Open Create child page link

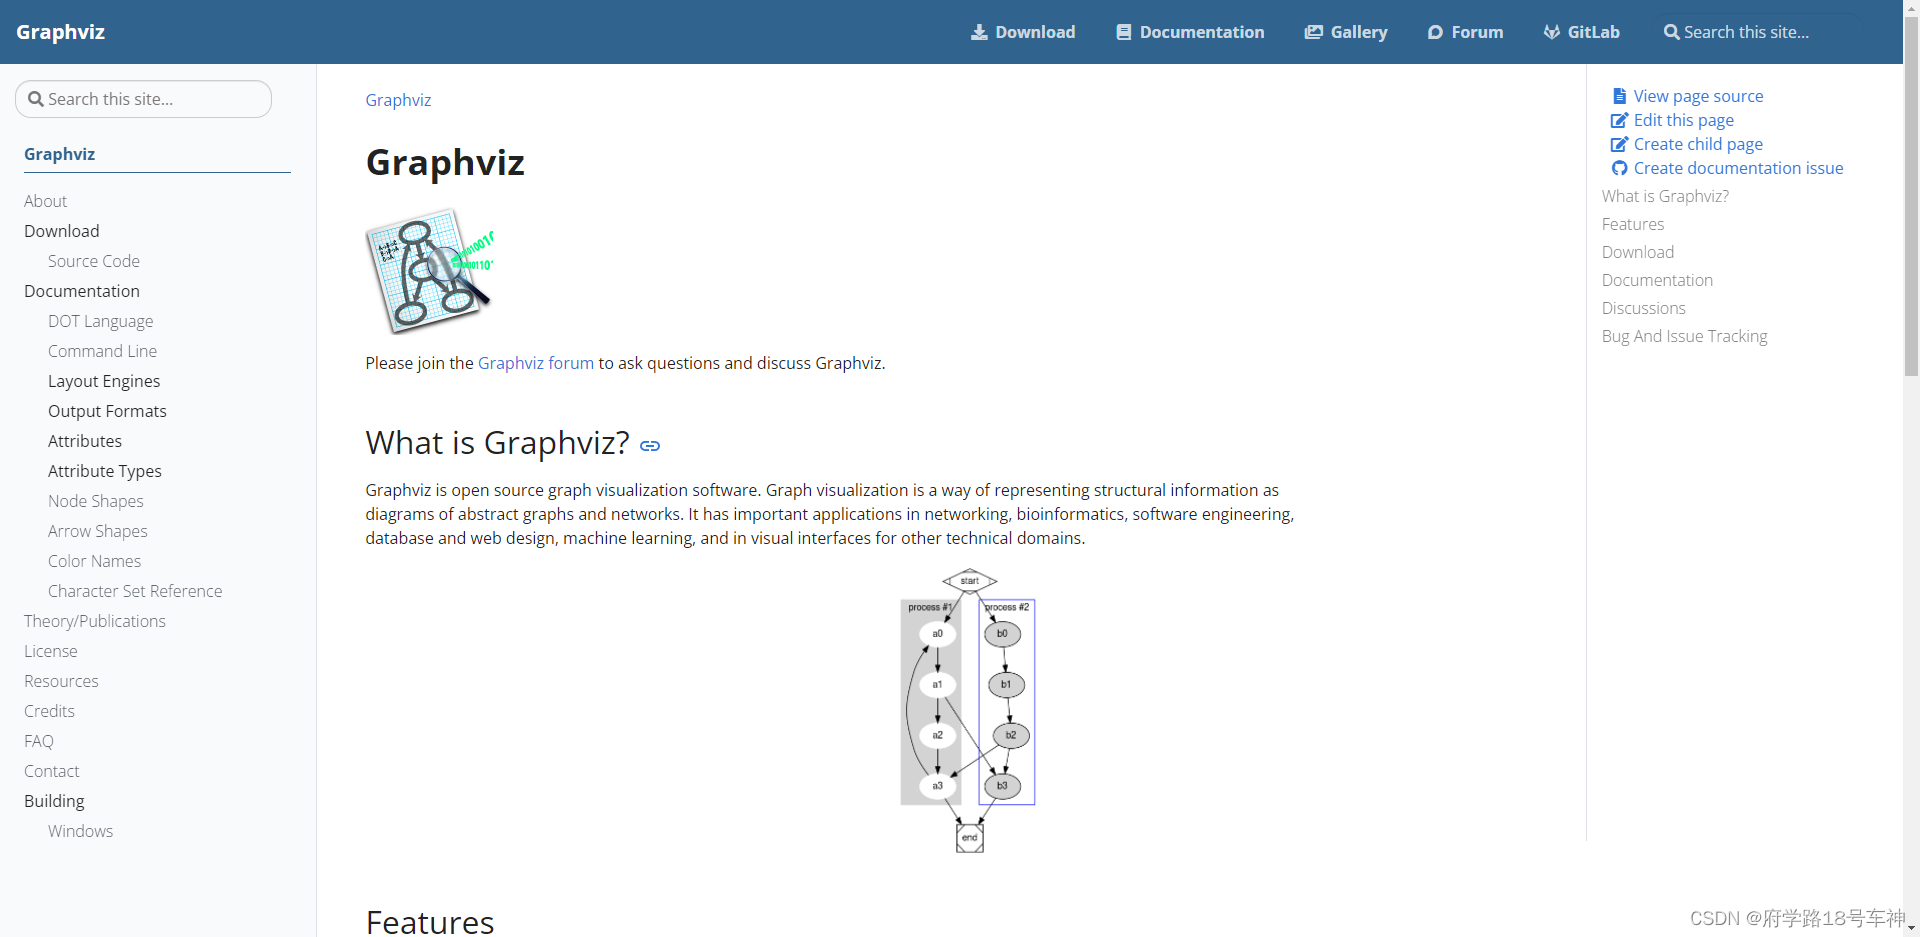[x=1698, y=144]
